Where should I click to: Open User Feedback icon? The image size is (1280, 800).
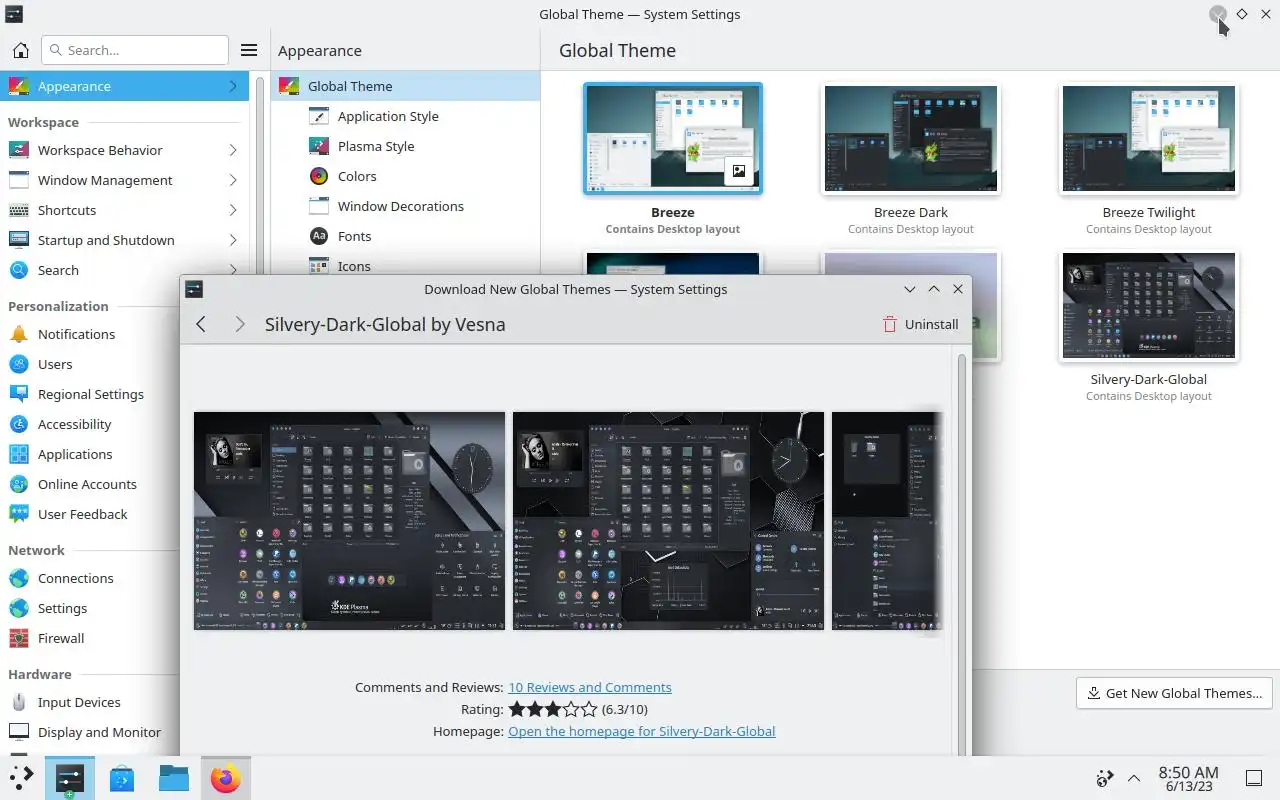point(19,514)
